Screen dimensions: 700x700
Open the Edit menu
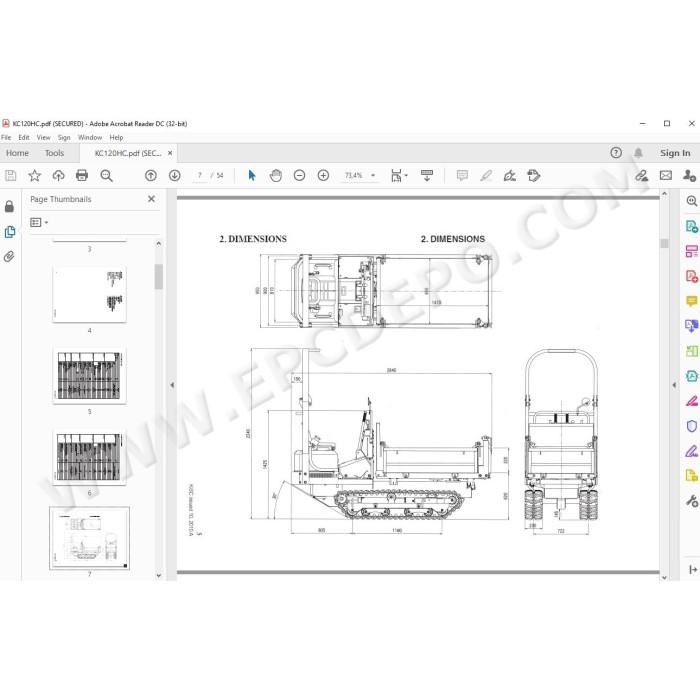pos(24,138)
